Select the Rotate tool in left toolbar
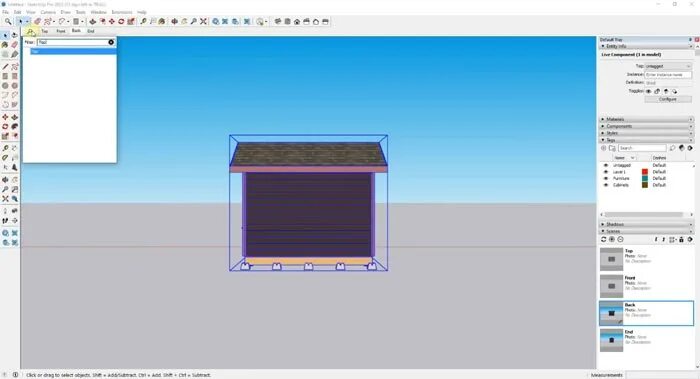Screen dimensions: 700x379 coord(5,126)
